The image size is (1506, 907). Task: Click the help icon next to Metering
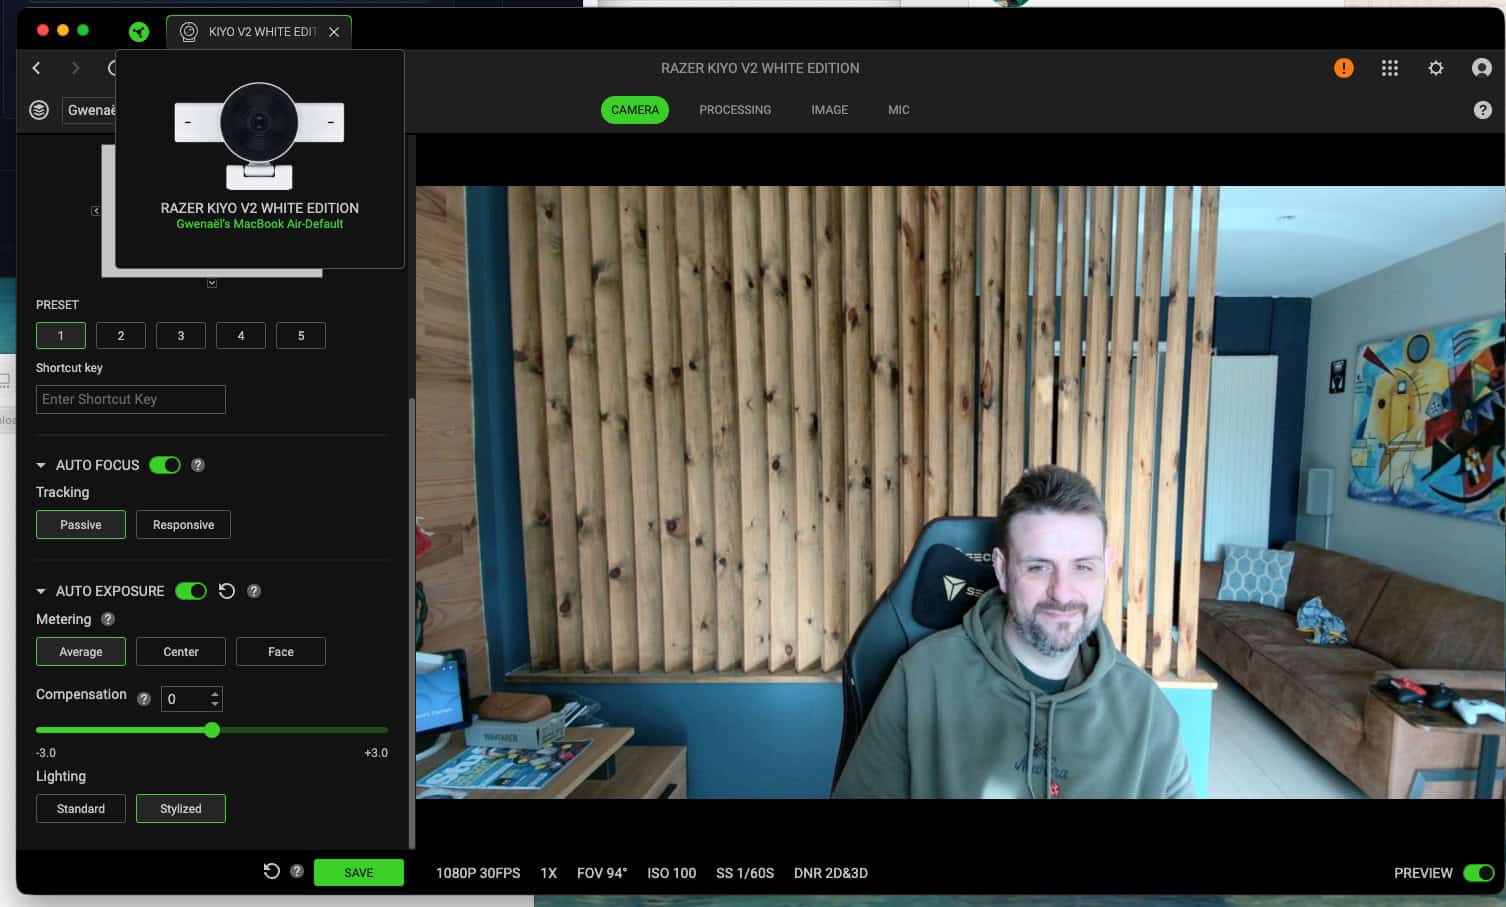(108, 619)
